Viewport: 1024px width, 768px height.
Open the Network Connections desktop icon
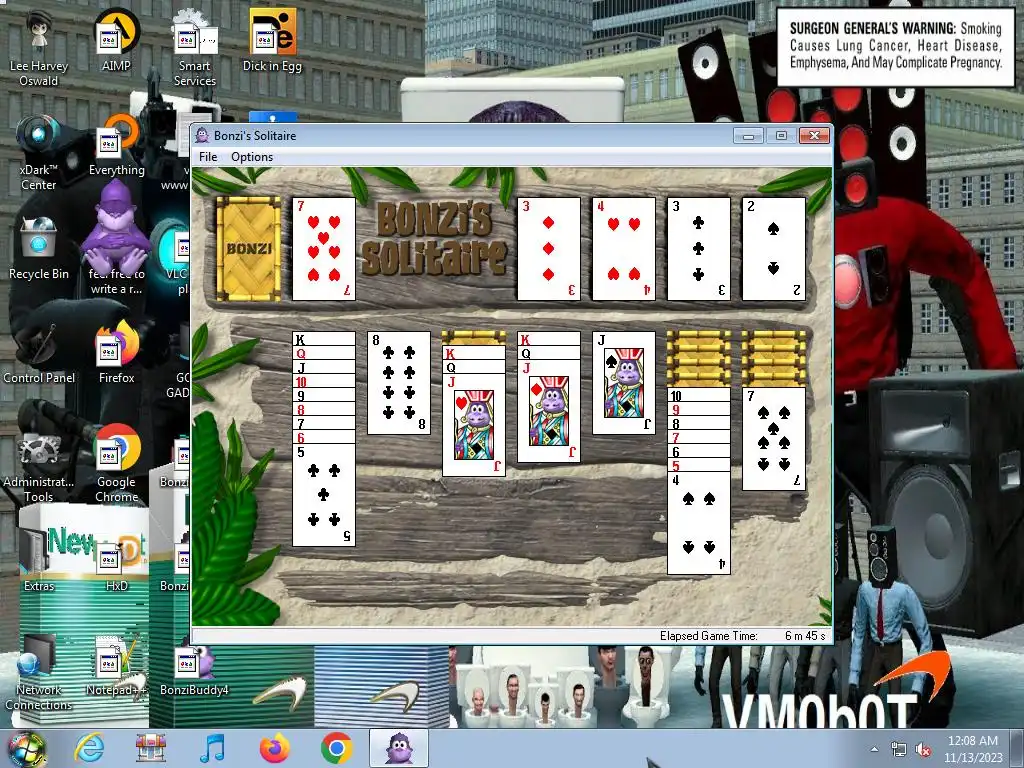pos(39,673)
